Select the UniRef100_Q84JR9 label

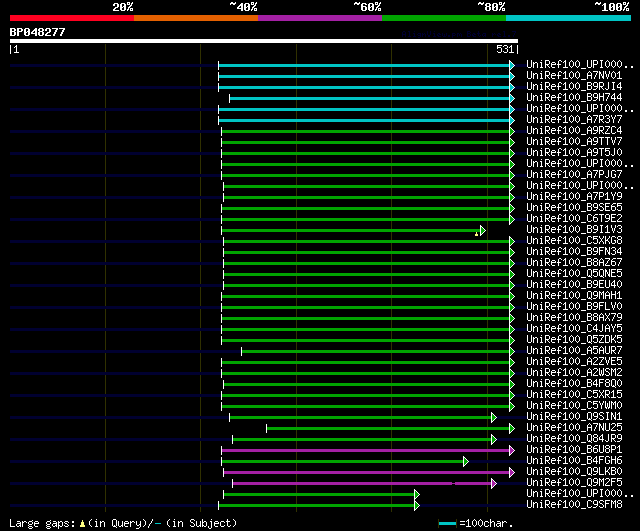(574, 439)
